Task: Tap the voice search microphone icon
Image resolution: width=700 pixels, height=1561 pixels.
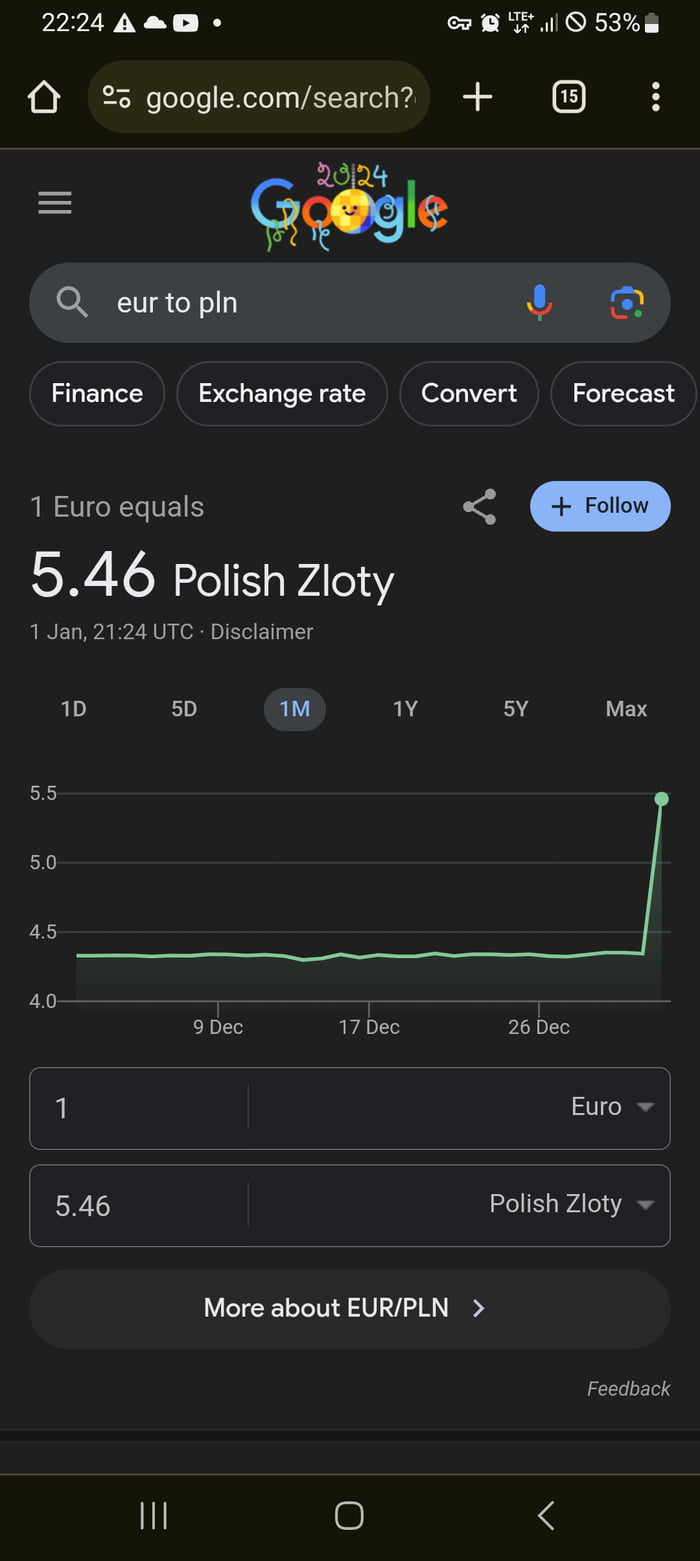Action: coord(539,302)
